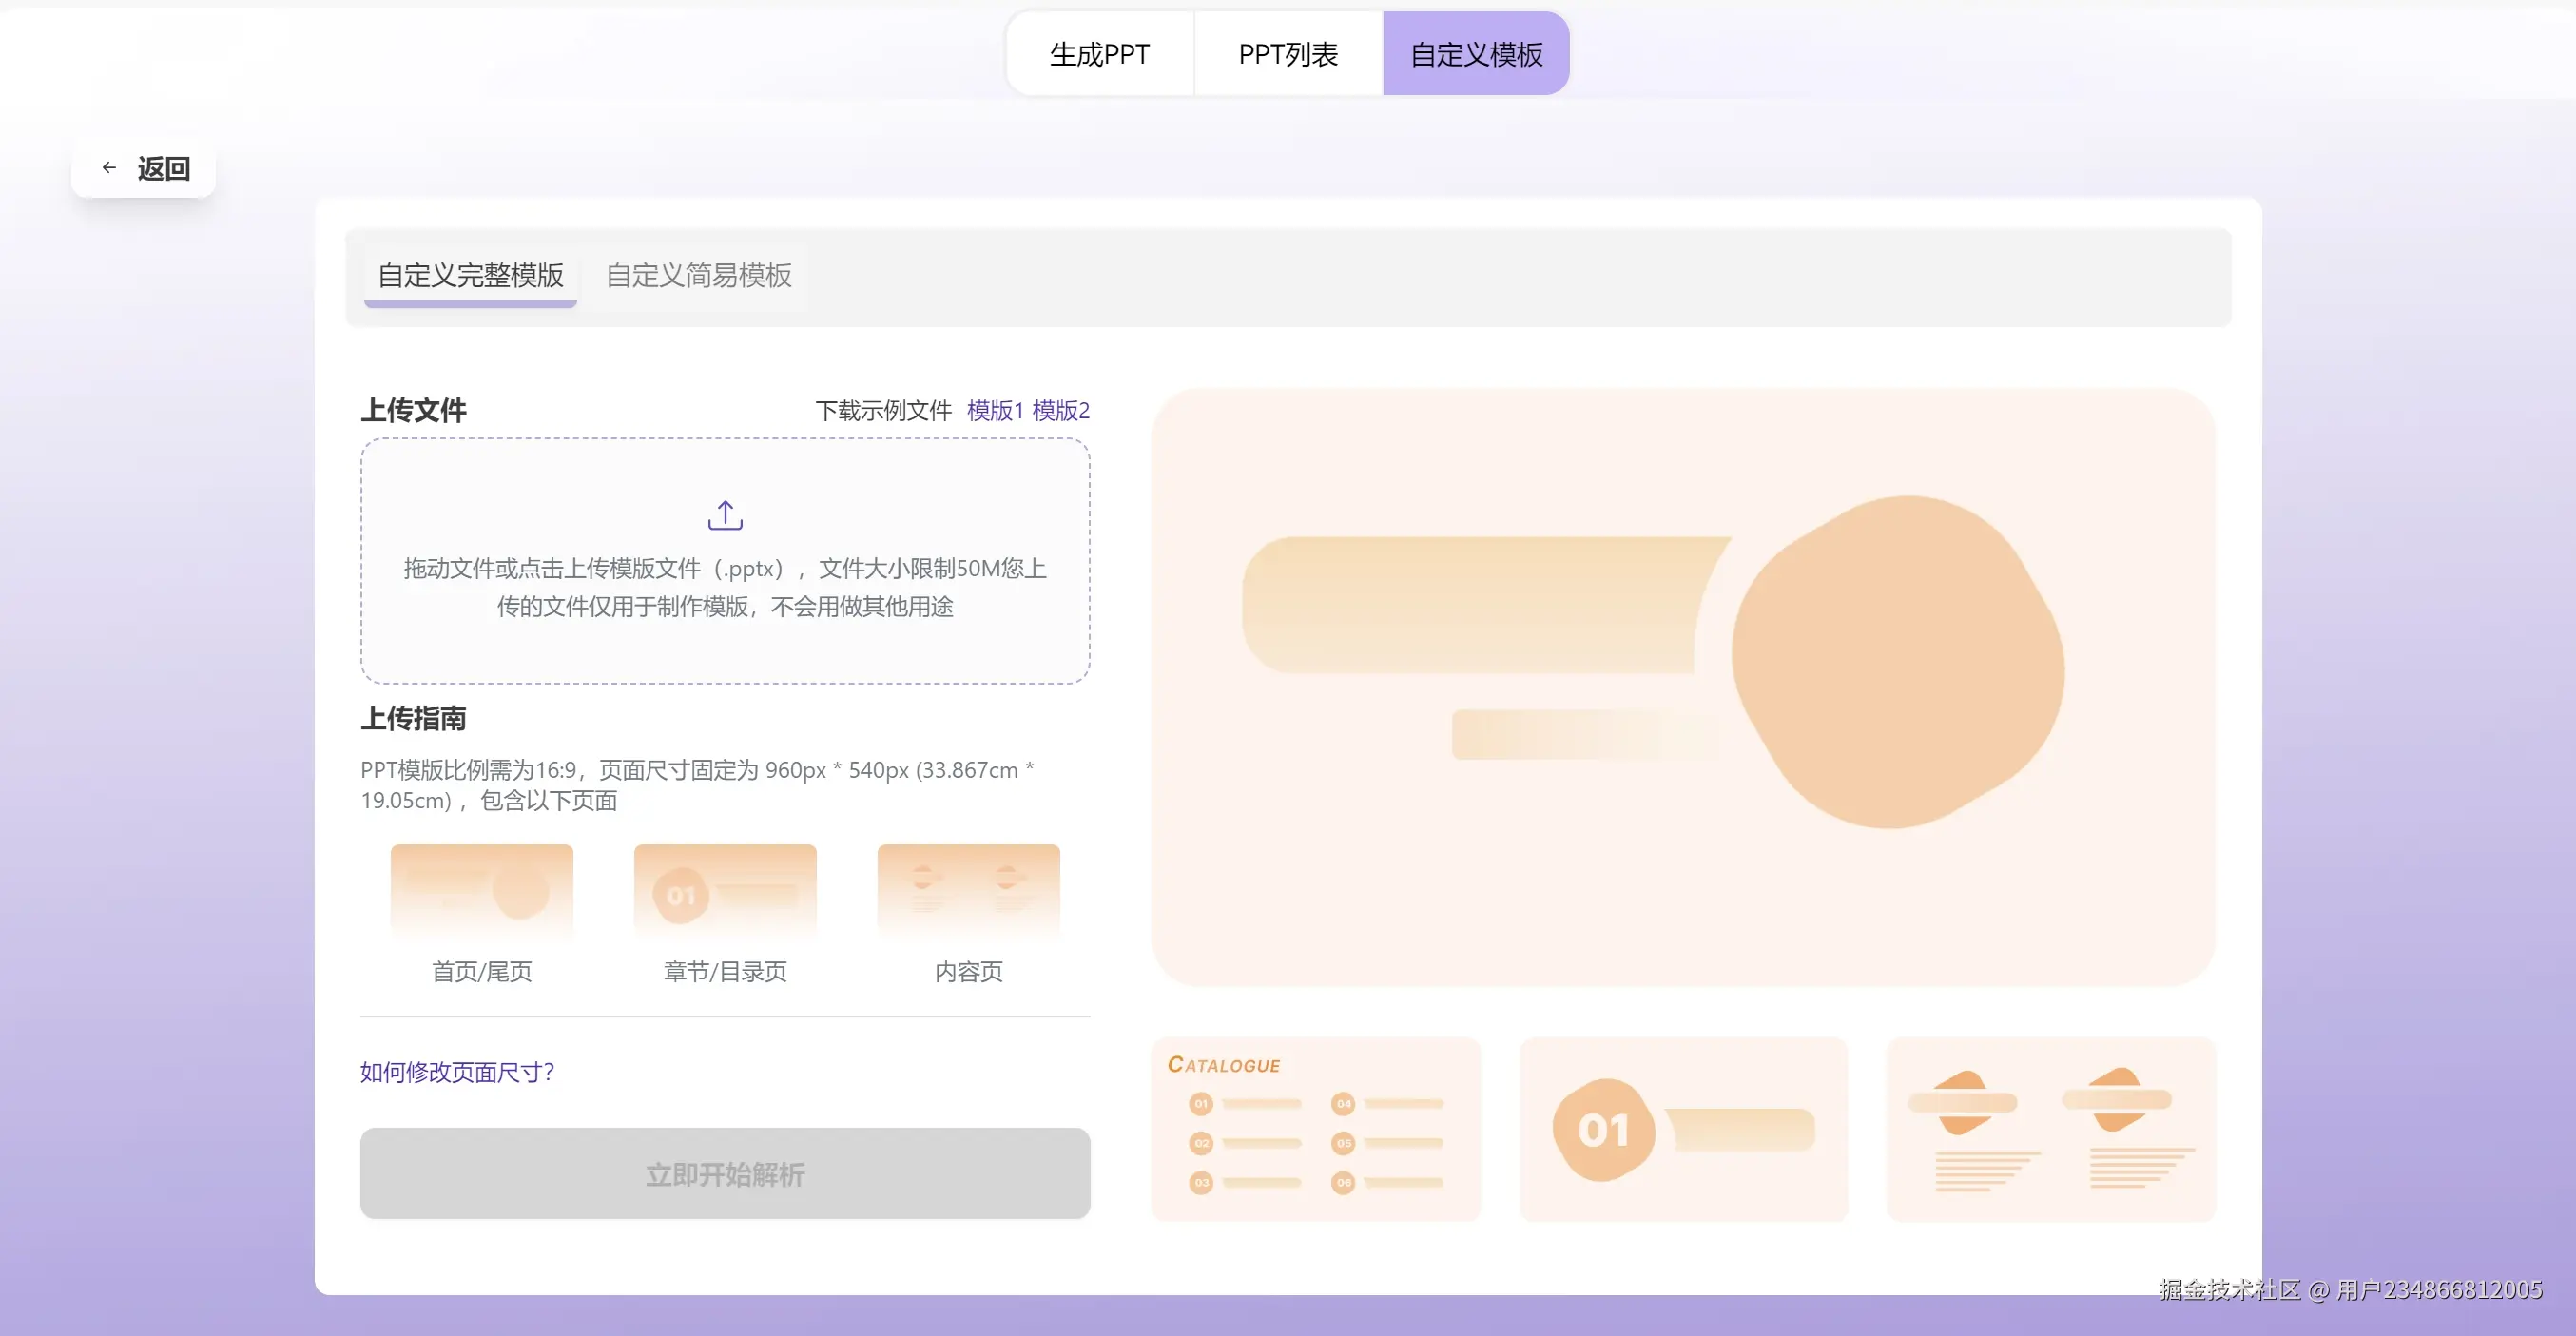Open the content page slide preview thumbnail
This screenshot has width=2576, height=1336.
coord(2050,1129)
